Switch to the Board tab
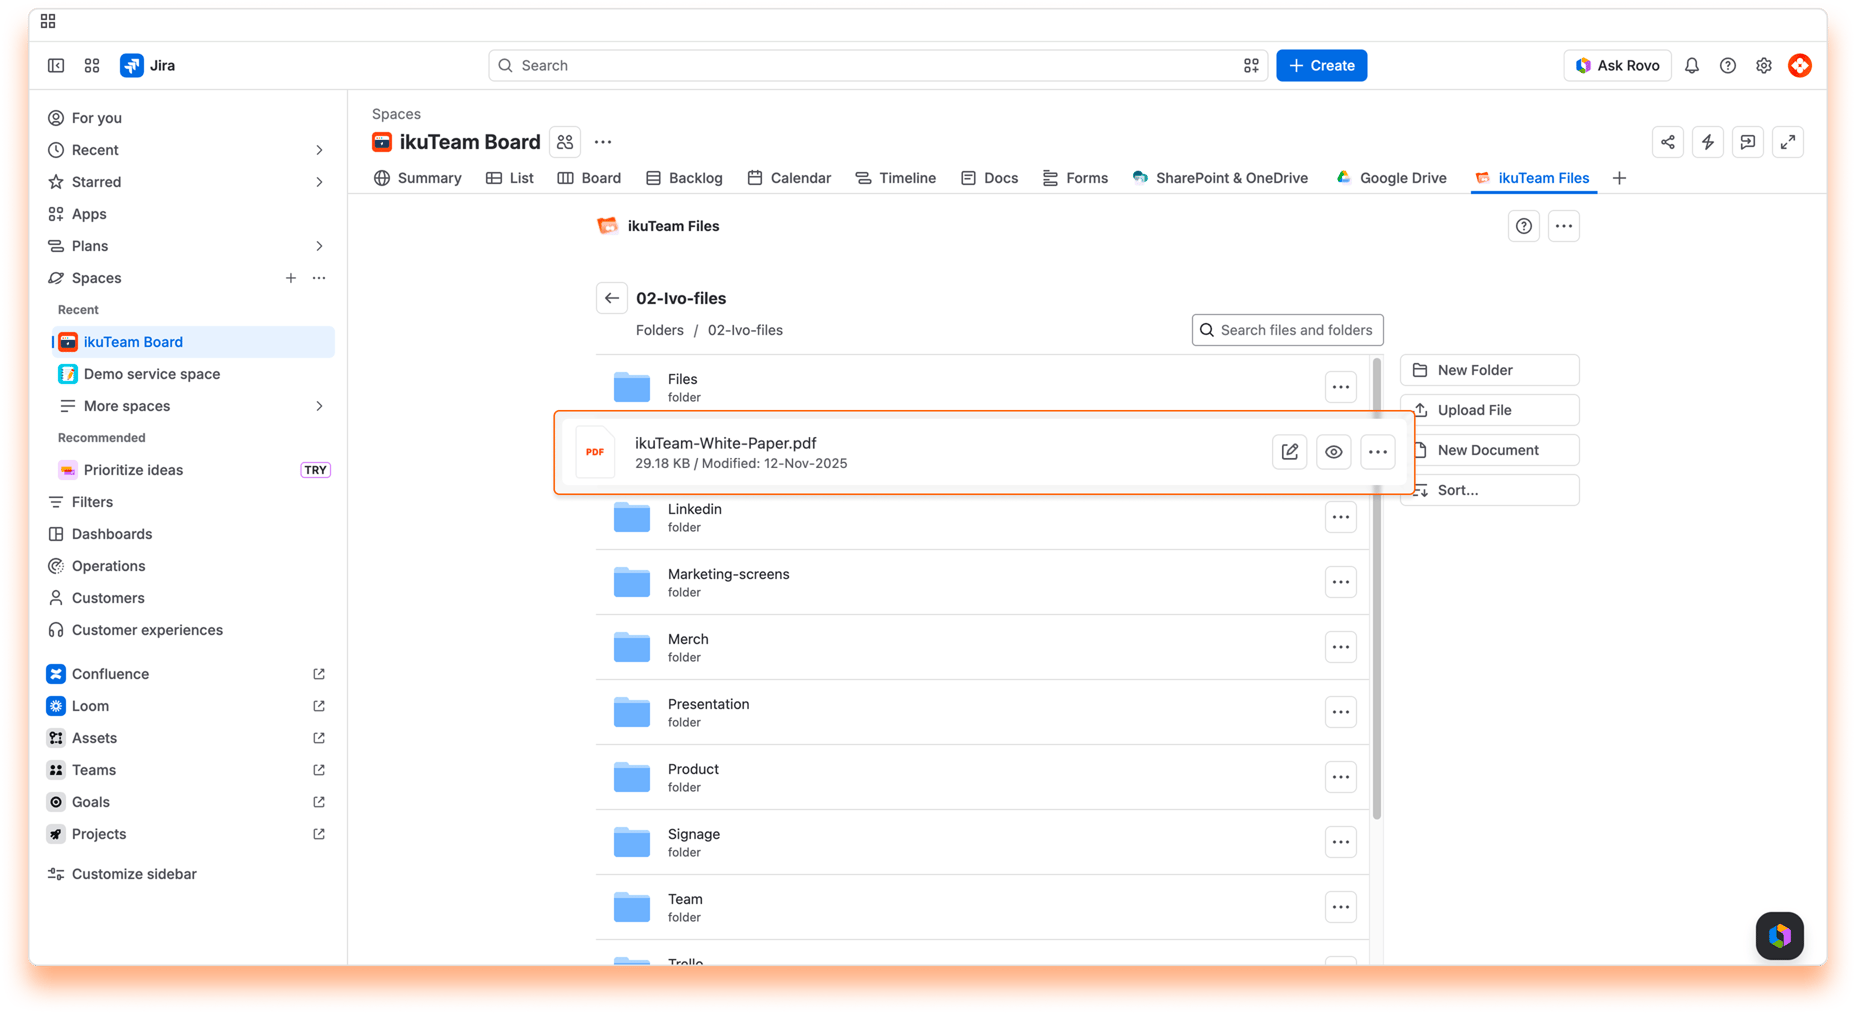 coord(589,178)
